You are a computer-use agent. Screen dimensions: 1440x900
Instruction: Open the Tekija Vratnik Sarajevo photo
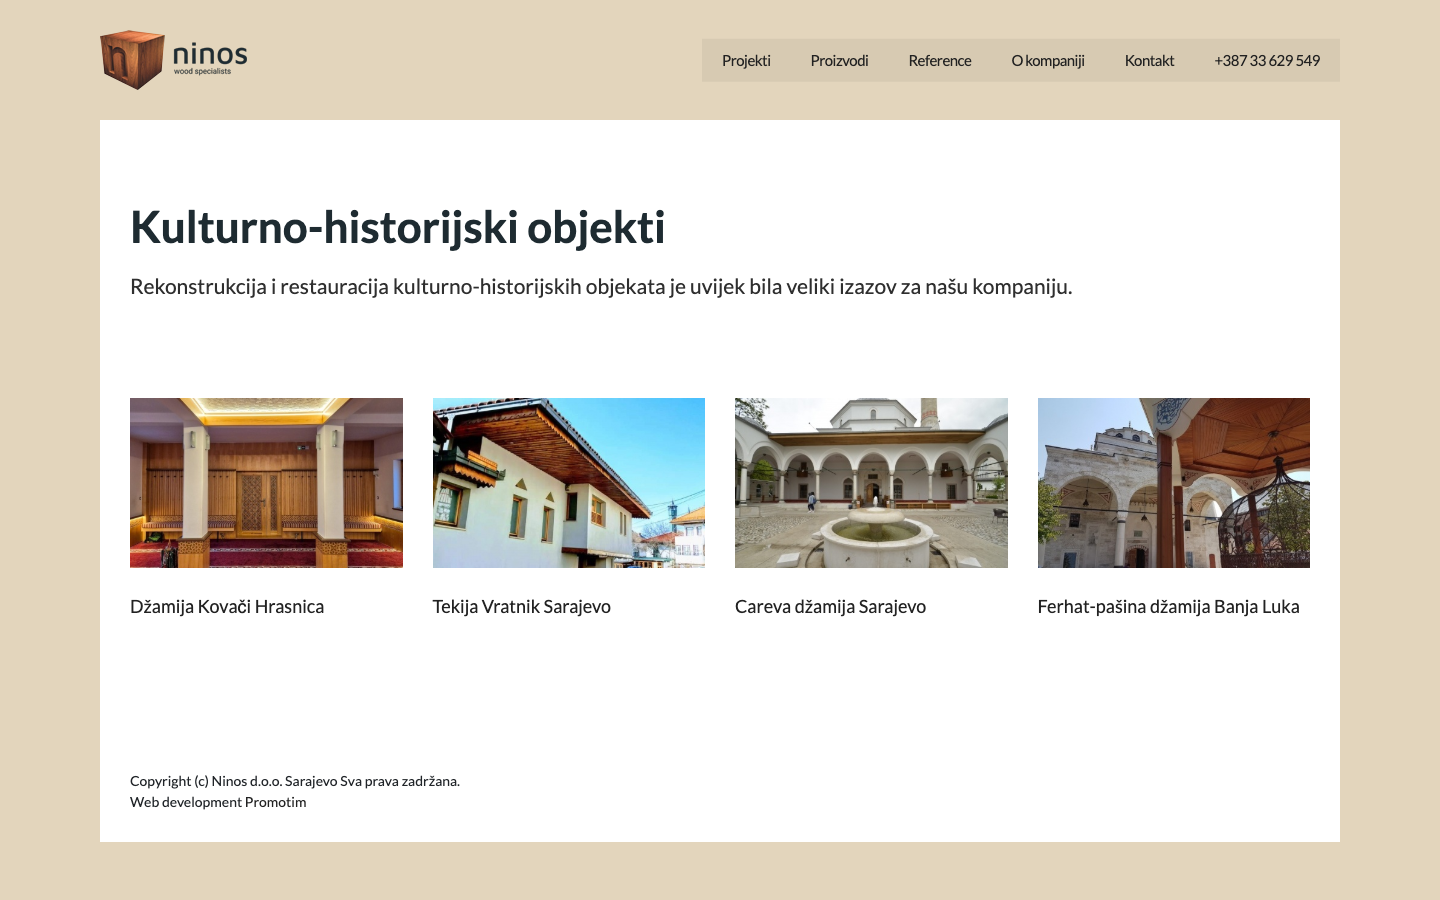[569, 483]
